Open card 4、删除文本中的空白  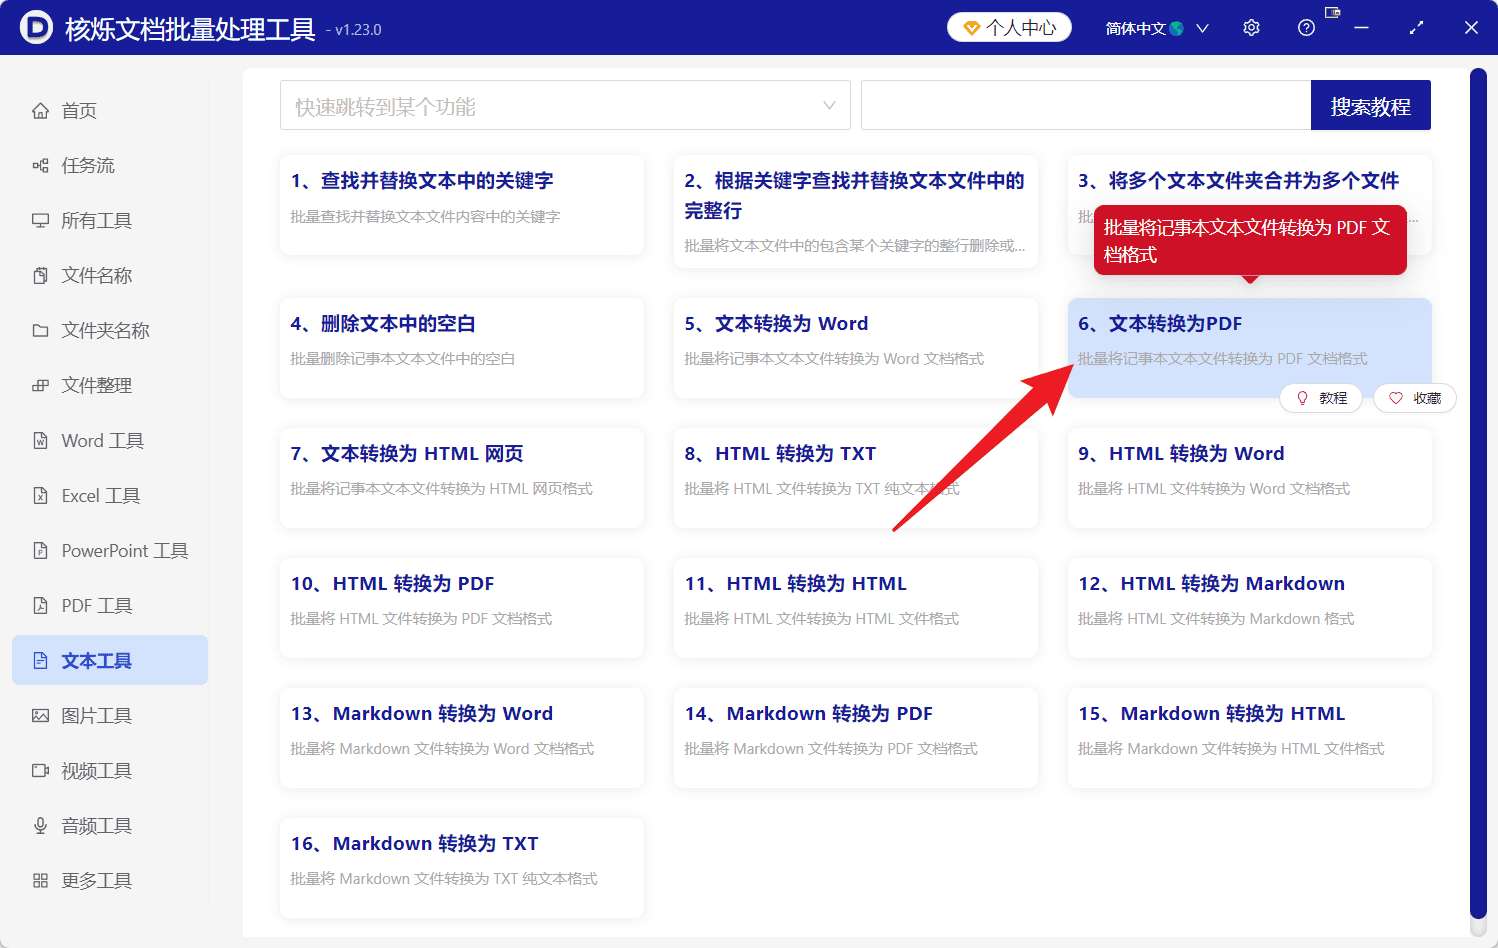pos(462,348)
